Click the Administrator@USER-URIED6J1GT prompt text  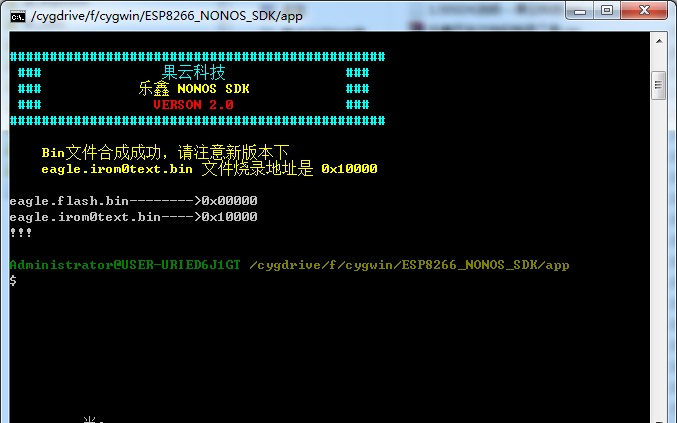pos(125,265)
